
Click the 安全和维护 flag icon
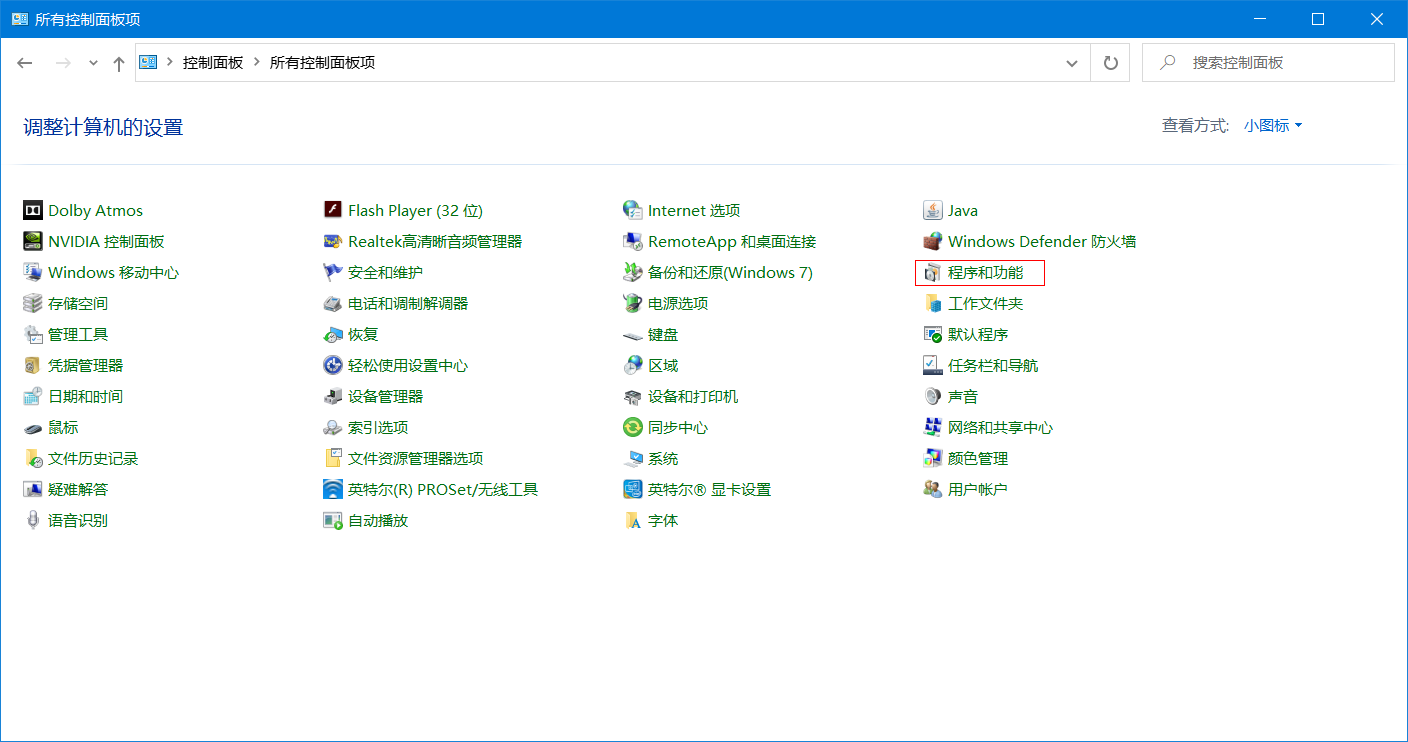pos(333,272)
